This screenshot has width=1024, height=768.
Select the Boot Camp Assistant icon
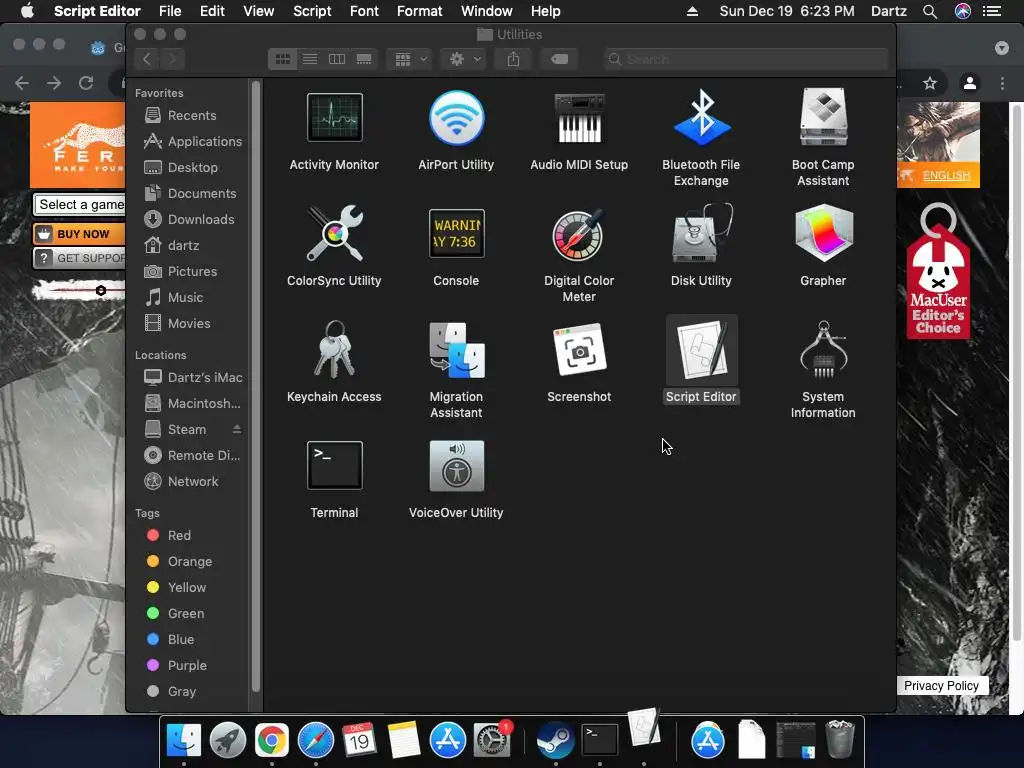(x=824, y=118)
